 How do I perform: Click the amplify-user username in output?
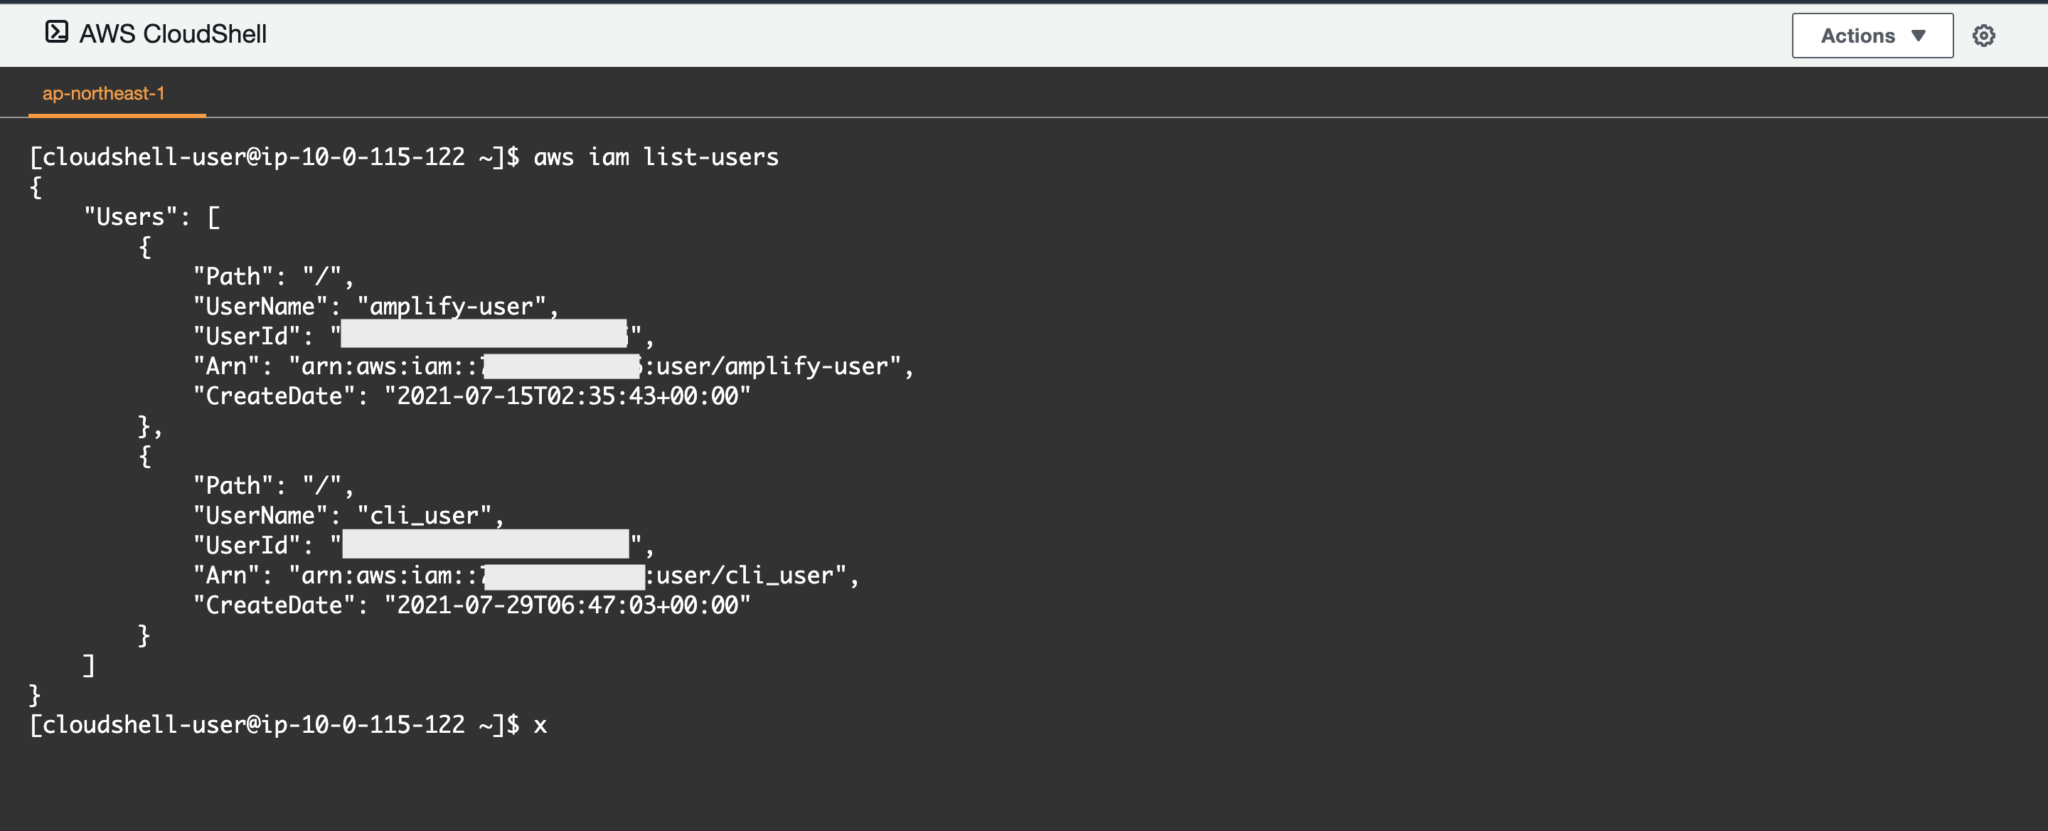[x=452, y=306]
